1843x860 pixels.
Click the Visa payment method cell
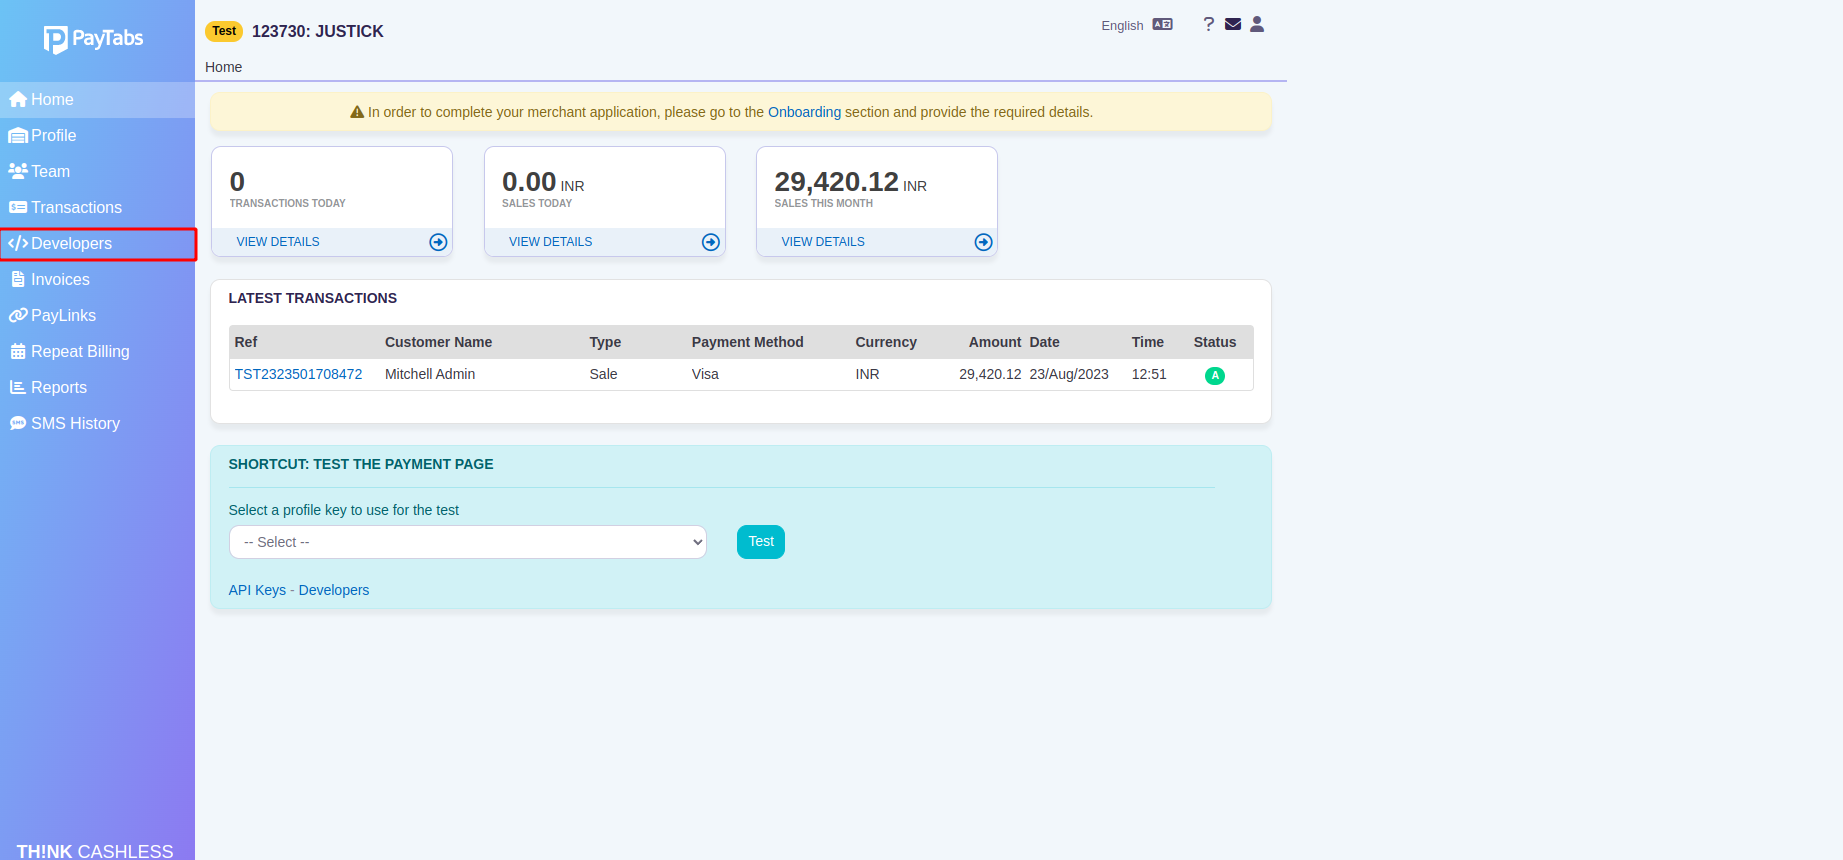tap(705, 374)
